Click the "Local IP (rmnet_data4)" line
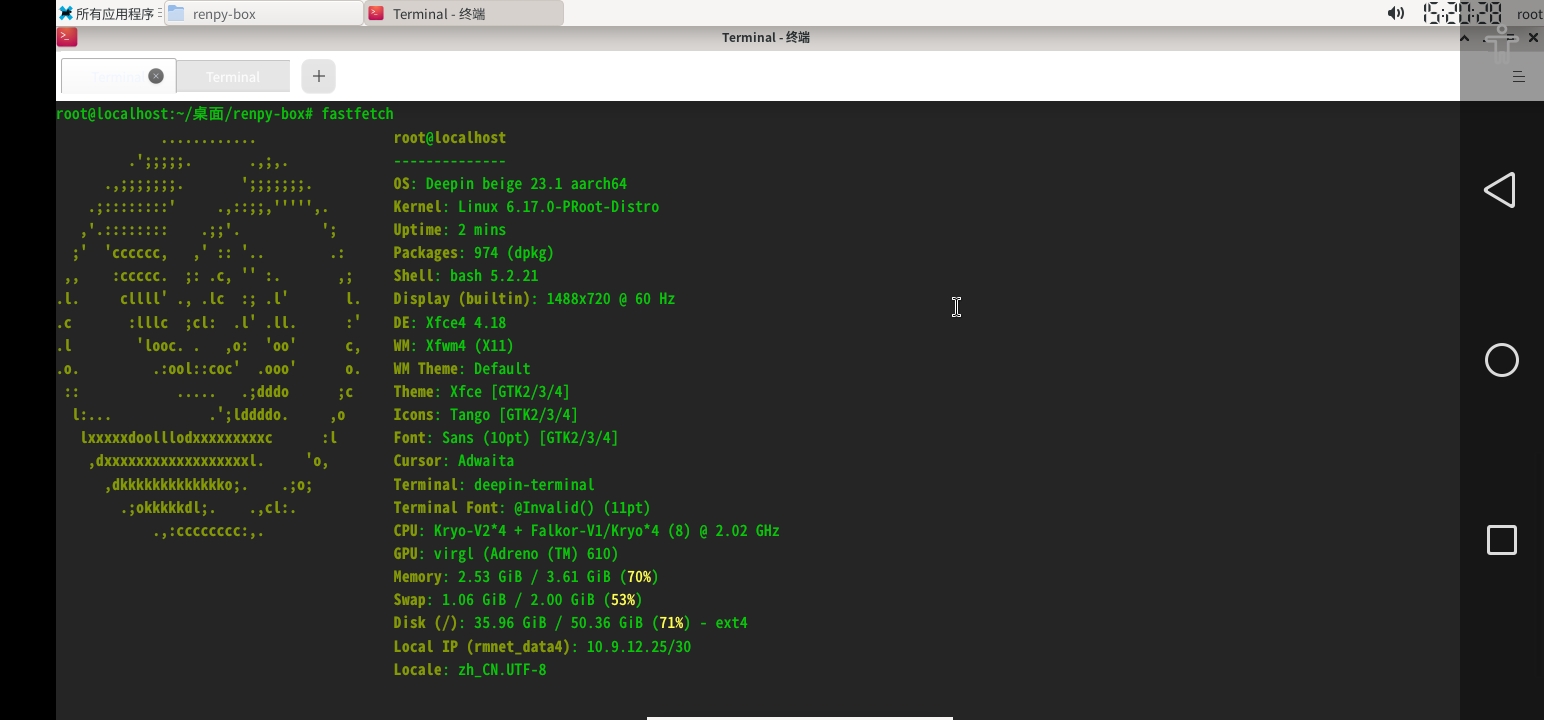Image resolution: width=1544 pixels, height=720 pixels. coord(542,647)
